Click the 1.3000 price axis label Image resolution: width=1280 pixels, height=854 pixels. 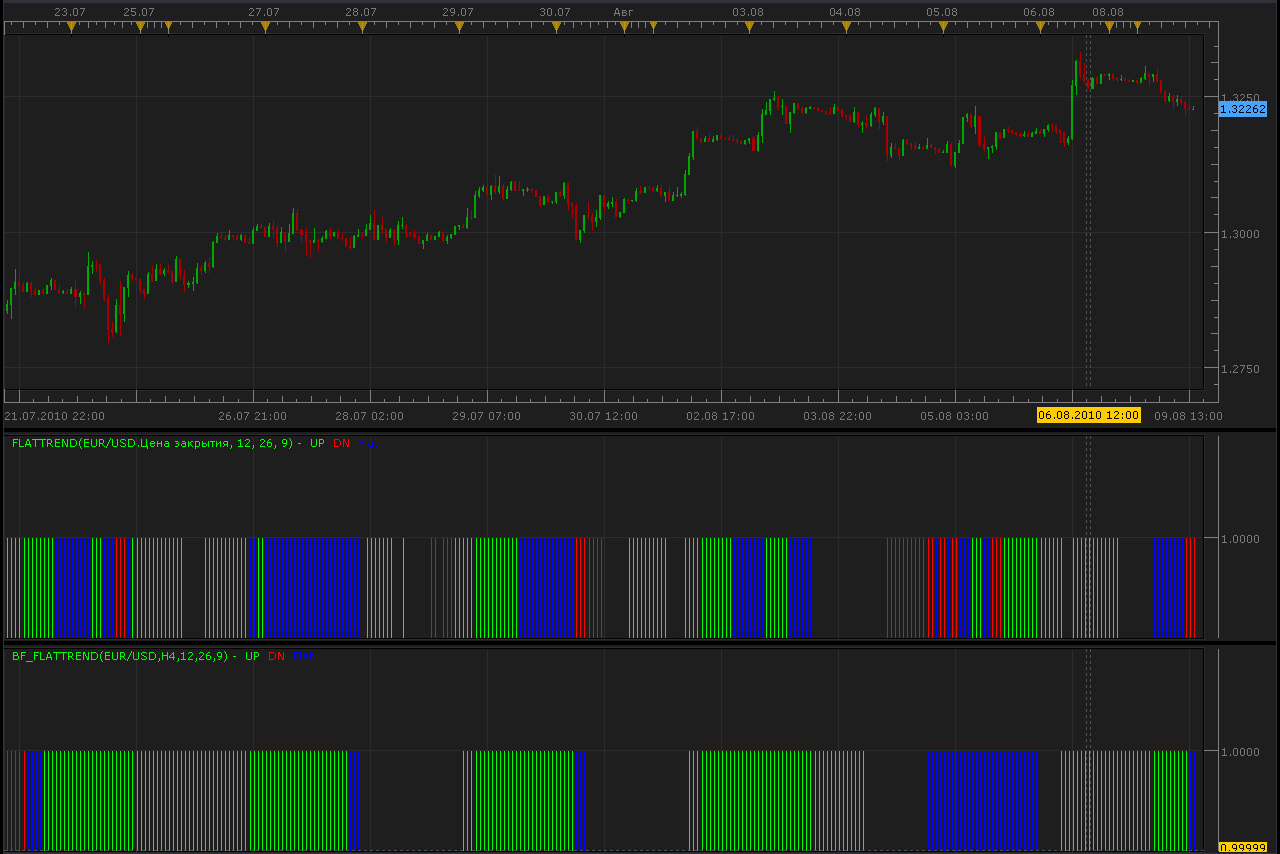[x=1238, y=233]
